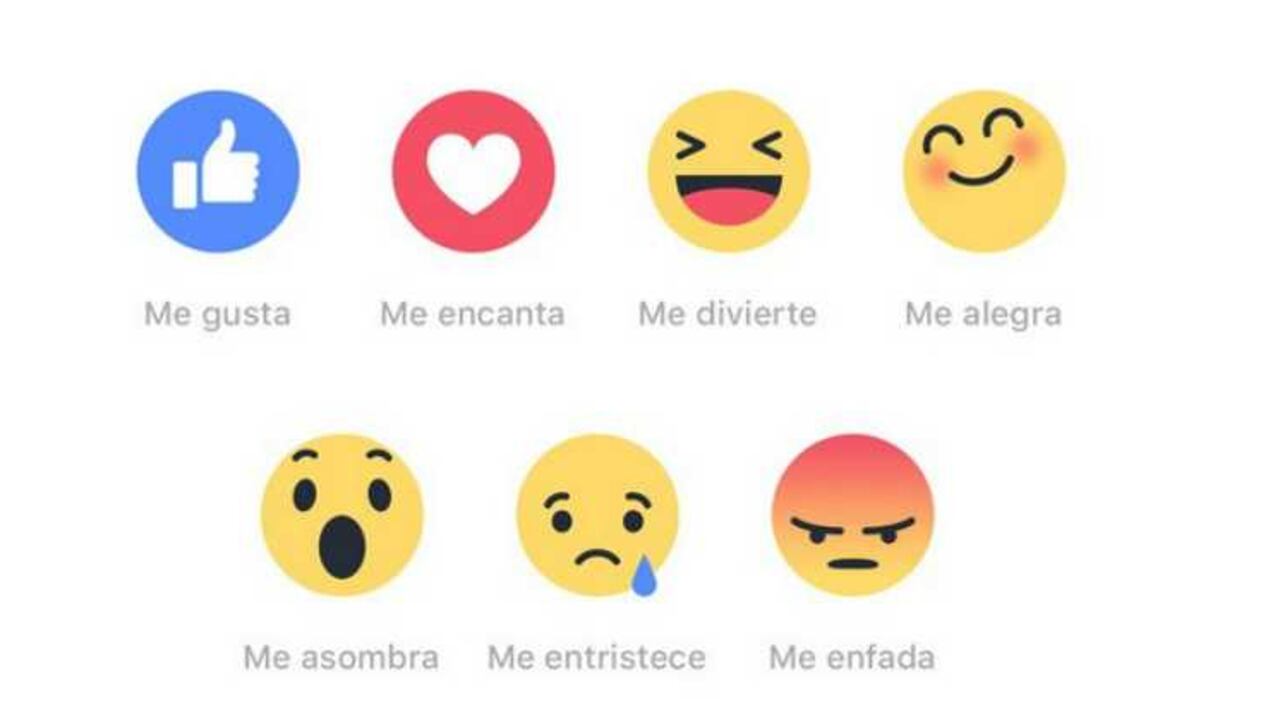
Task: Pick the red angry face reaction
Action: tap(853, 515)
